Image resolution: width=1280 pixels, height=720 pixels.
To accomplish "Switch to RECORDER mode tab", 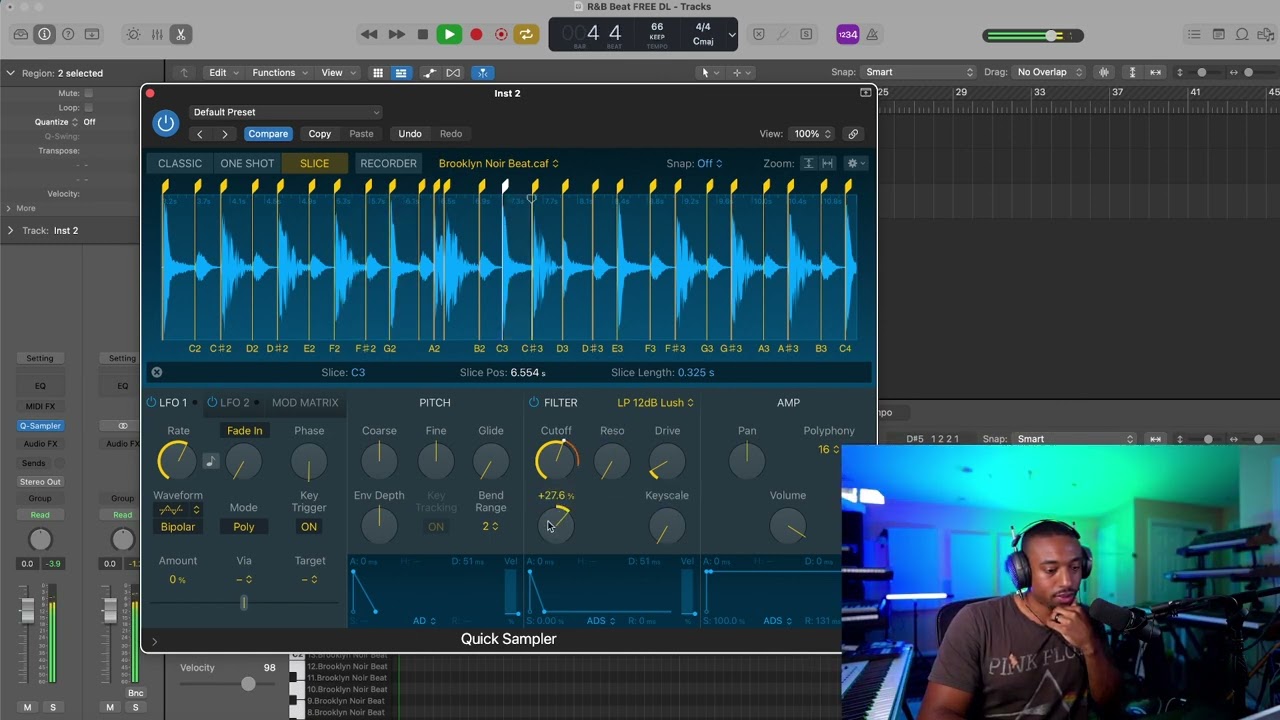I will pos(388,163).
